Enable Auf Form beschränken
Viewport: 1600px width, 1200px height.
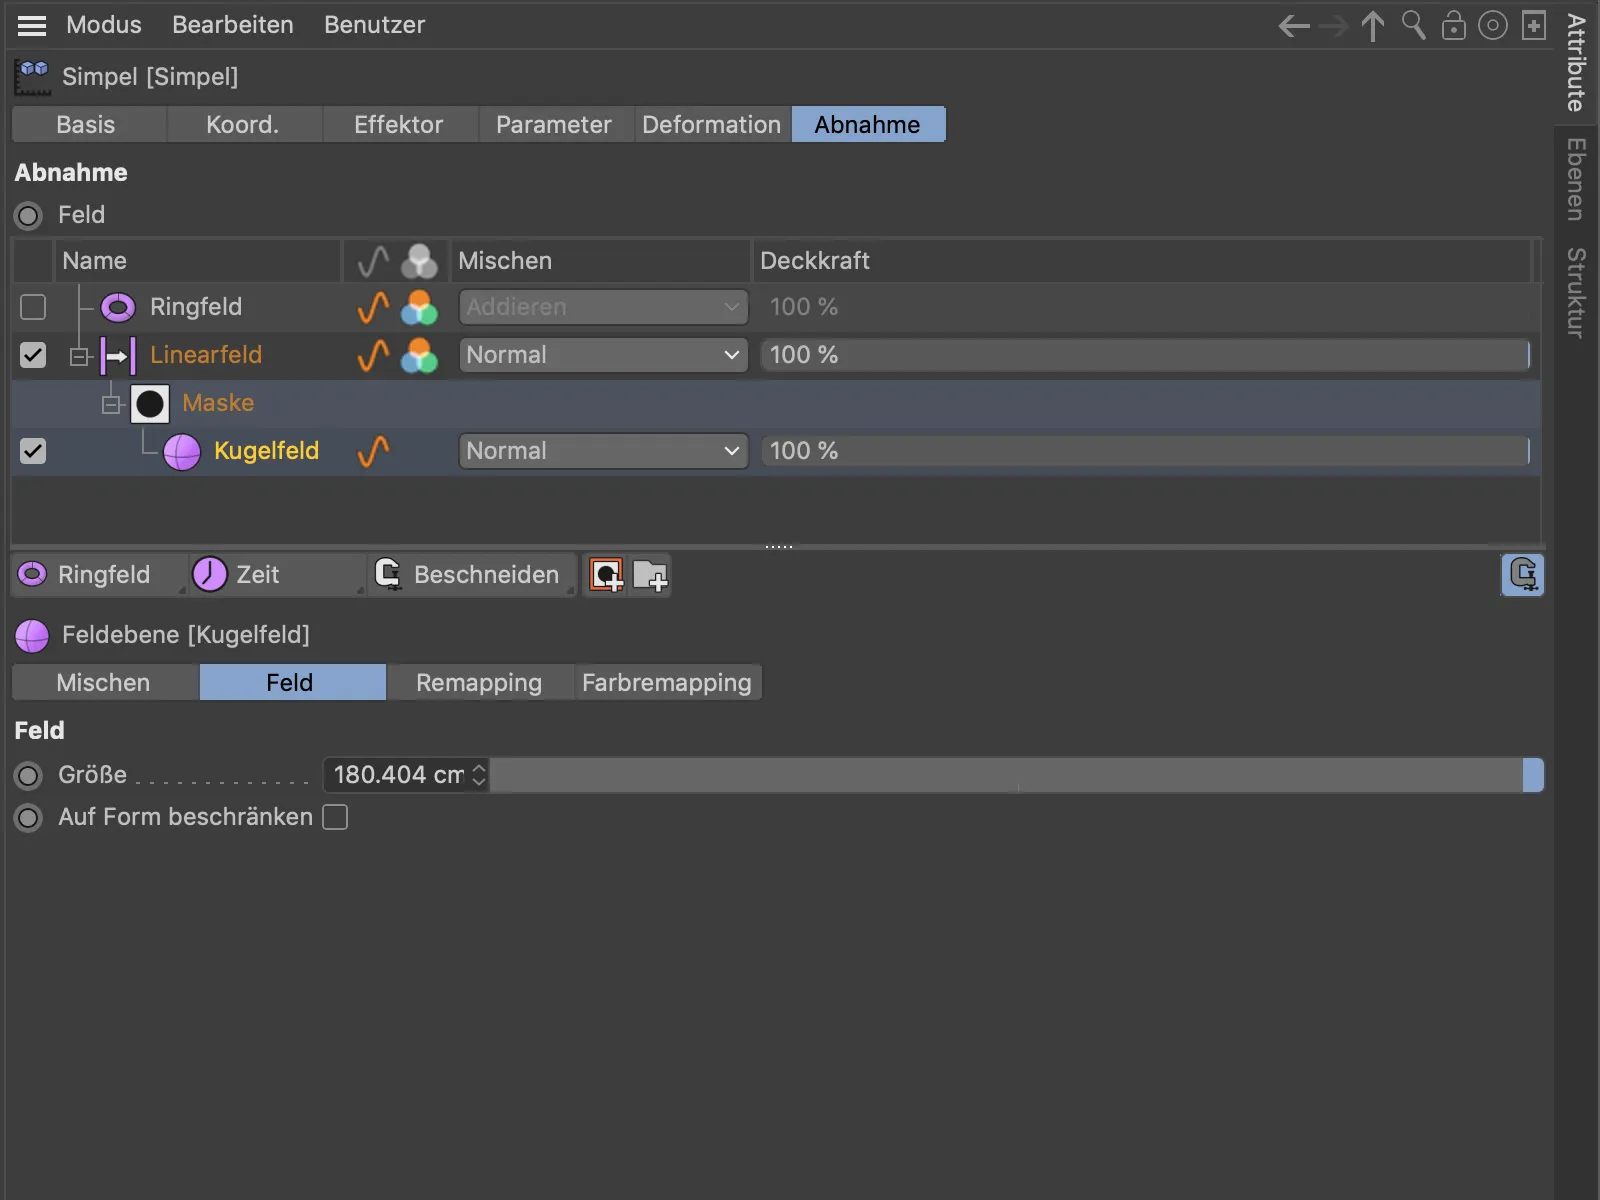pos(336,817)
